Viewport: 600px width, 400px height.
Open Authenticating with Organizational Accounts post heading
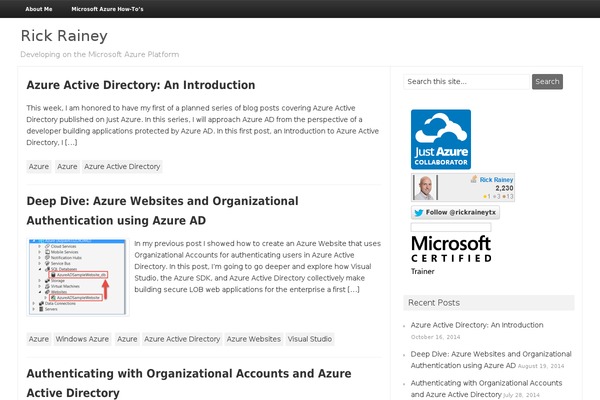click(189, 383)
